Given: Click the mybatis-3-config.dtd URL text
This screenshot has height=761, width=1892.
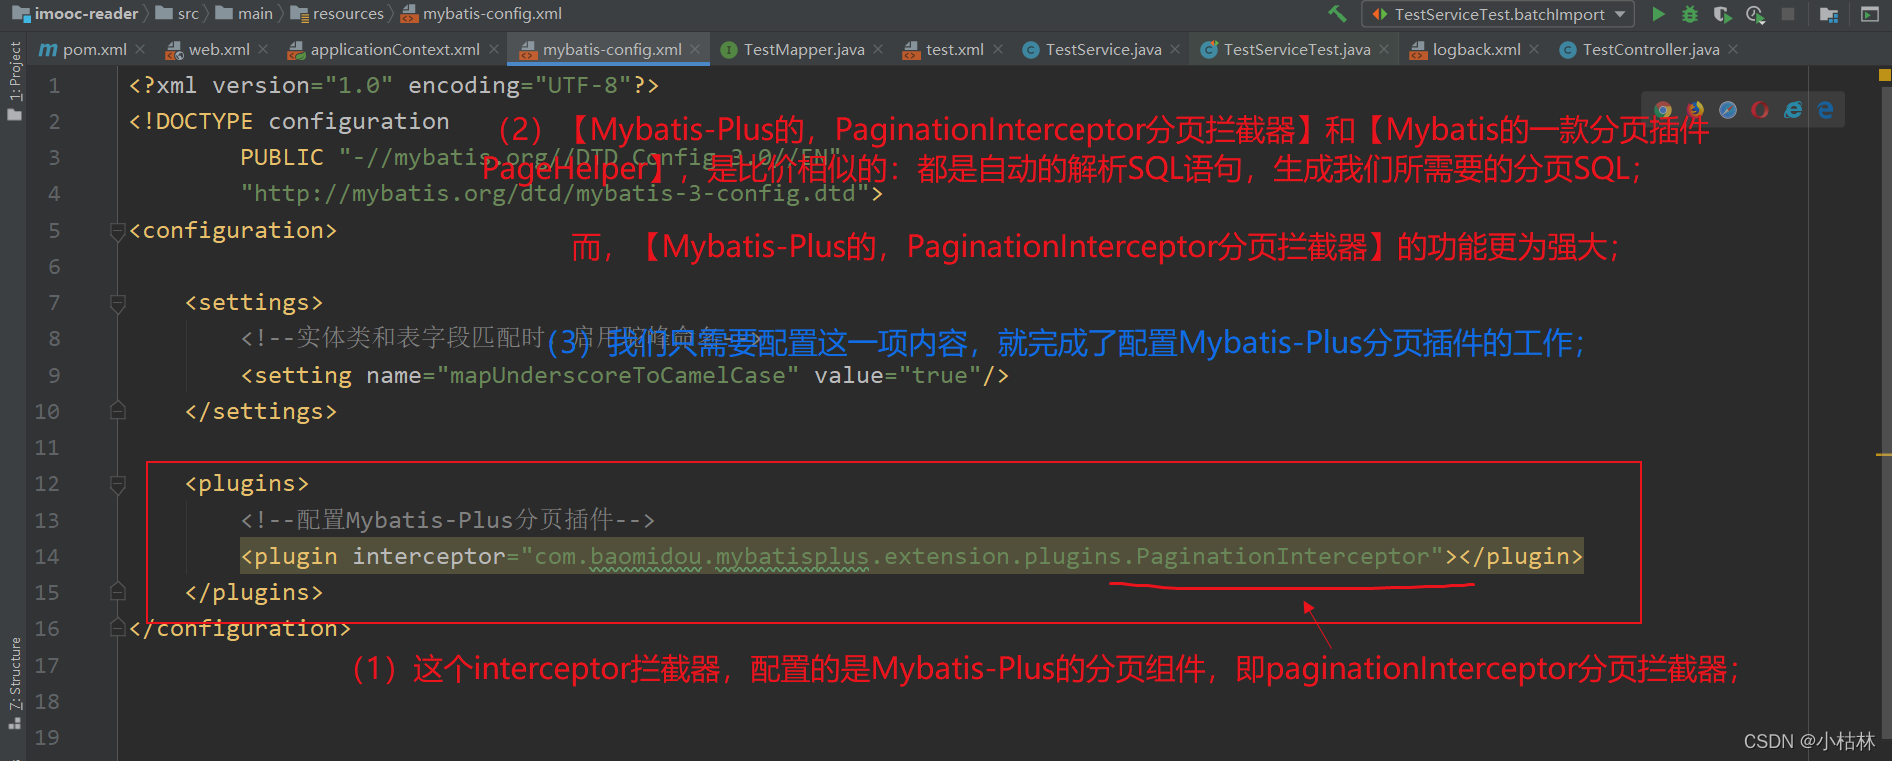Looking at the screenshot, I should 555,194.
